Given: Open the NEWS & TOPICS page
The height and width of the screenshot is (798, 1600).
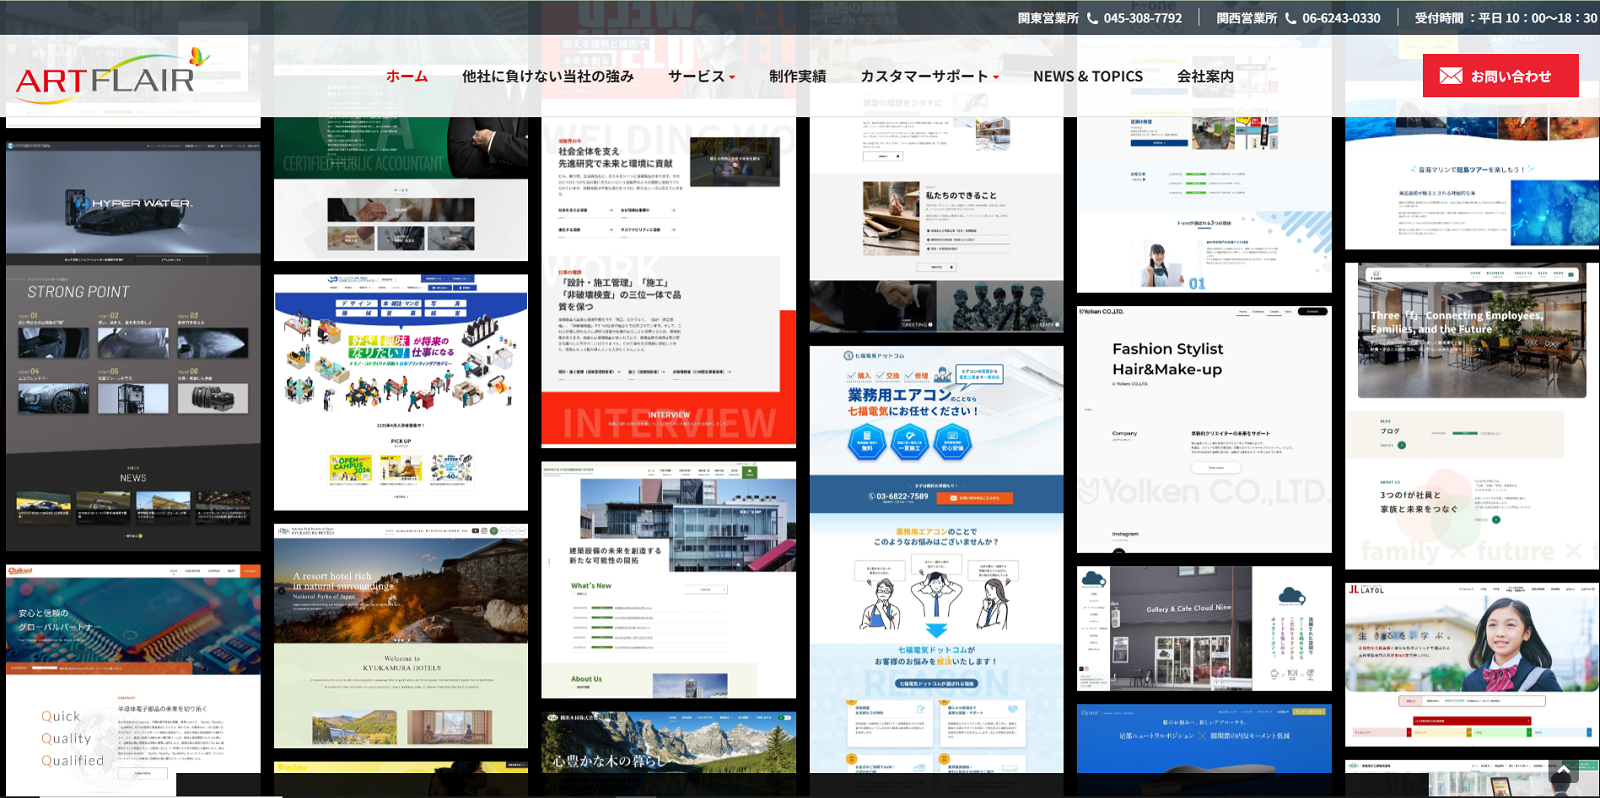Looking at the screenshot, I should tap(1087, 76).
